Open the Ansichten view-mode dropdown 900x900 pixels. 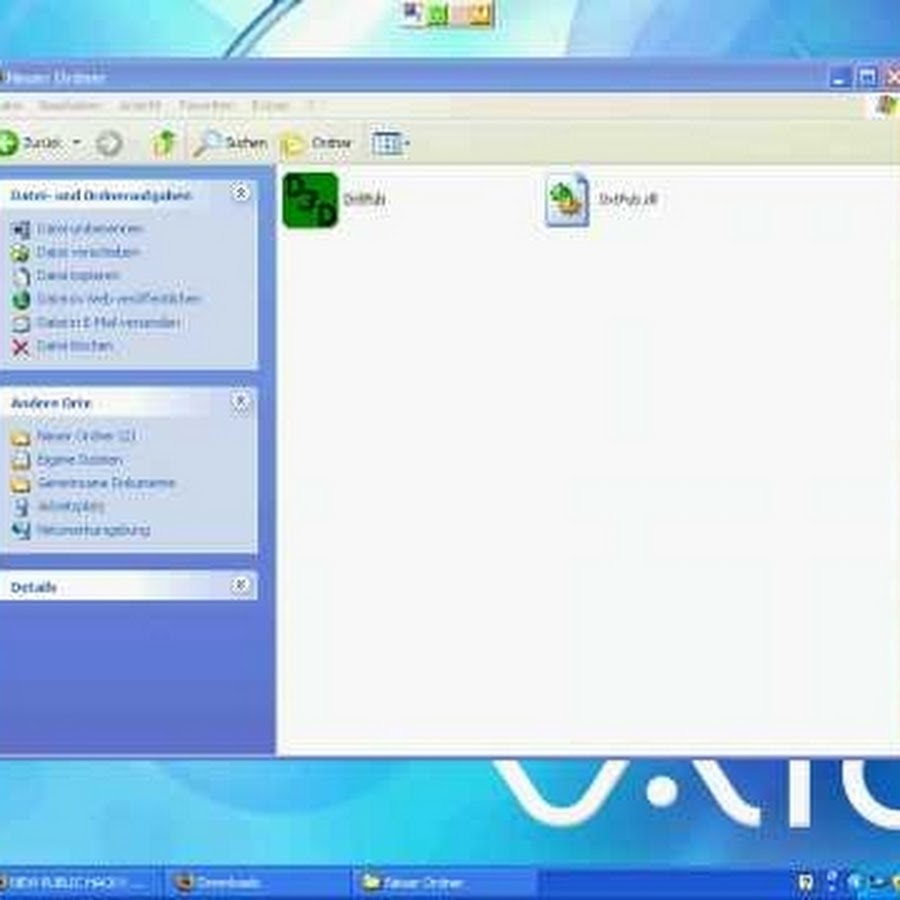point(391,143)
